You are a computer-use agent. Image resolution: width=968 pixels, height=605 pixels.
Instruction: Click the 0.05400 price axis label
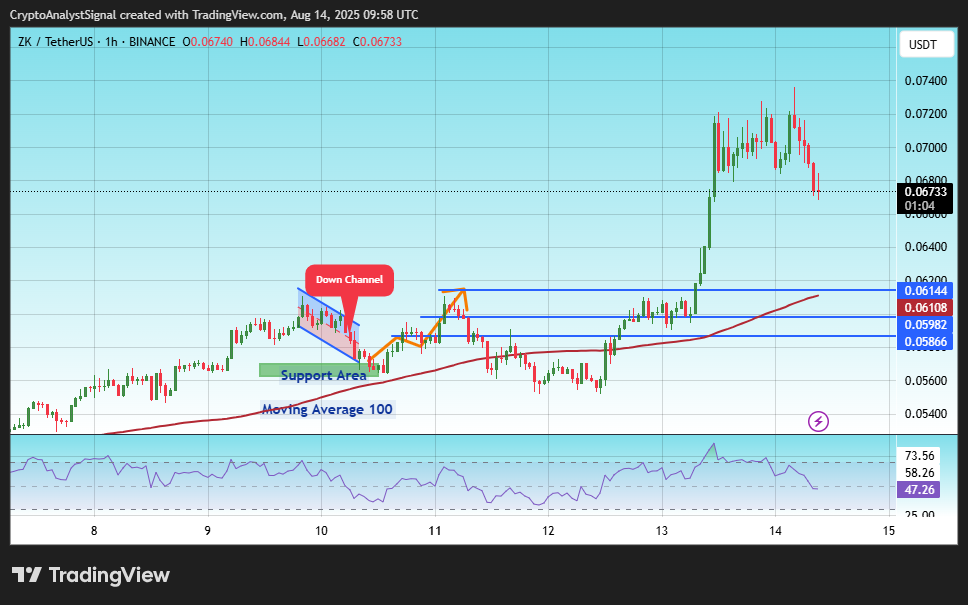[925, 414]
